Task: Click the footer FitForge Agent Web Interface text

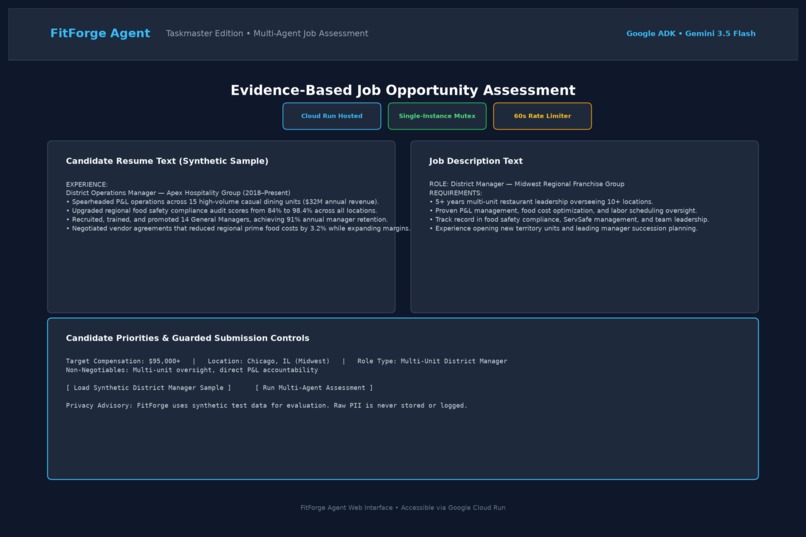Action: [402, 508]
